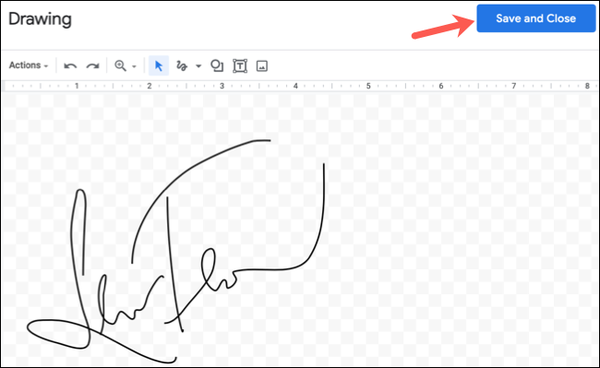Click the ruler at mark 4

point(295,86)
